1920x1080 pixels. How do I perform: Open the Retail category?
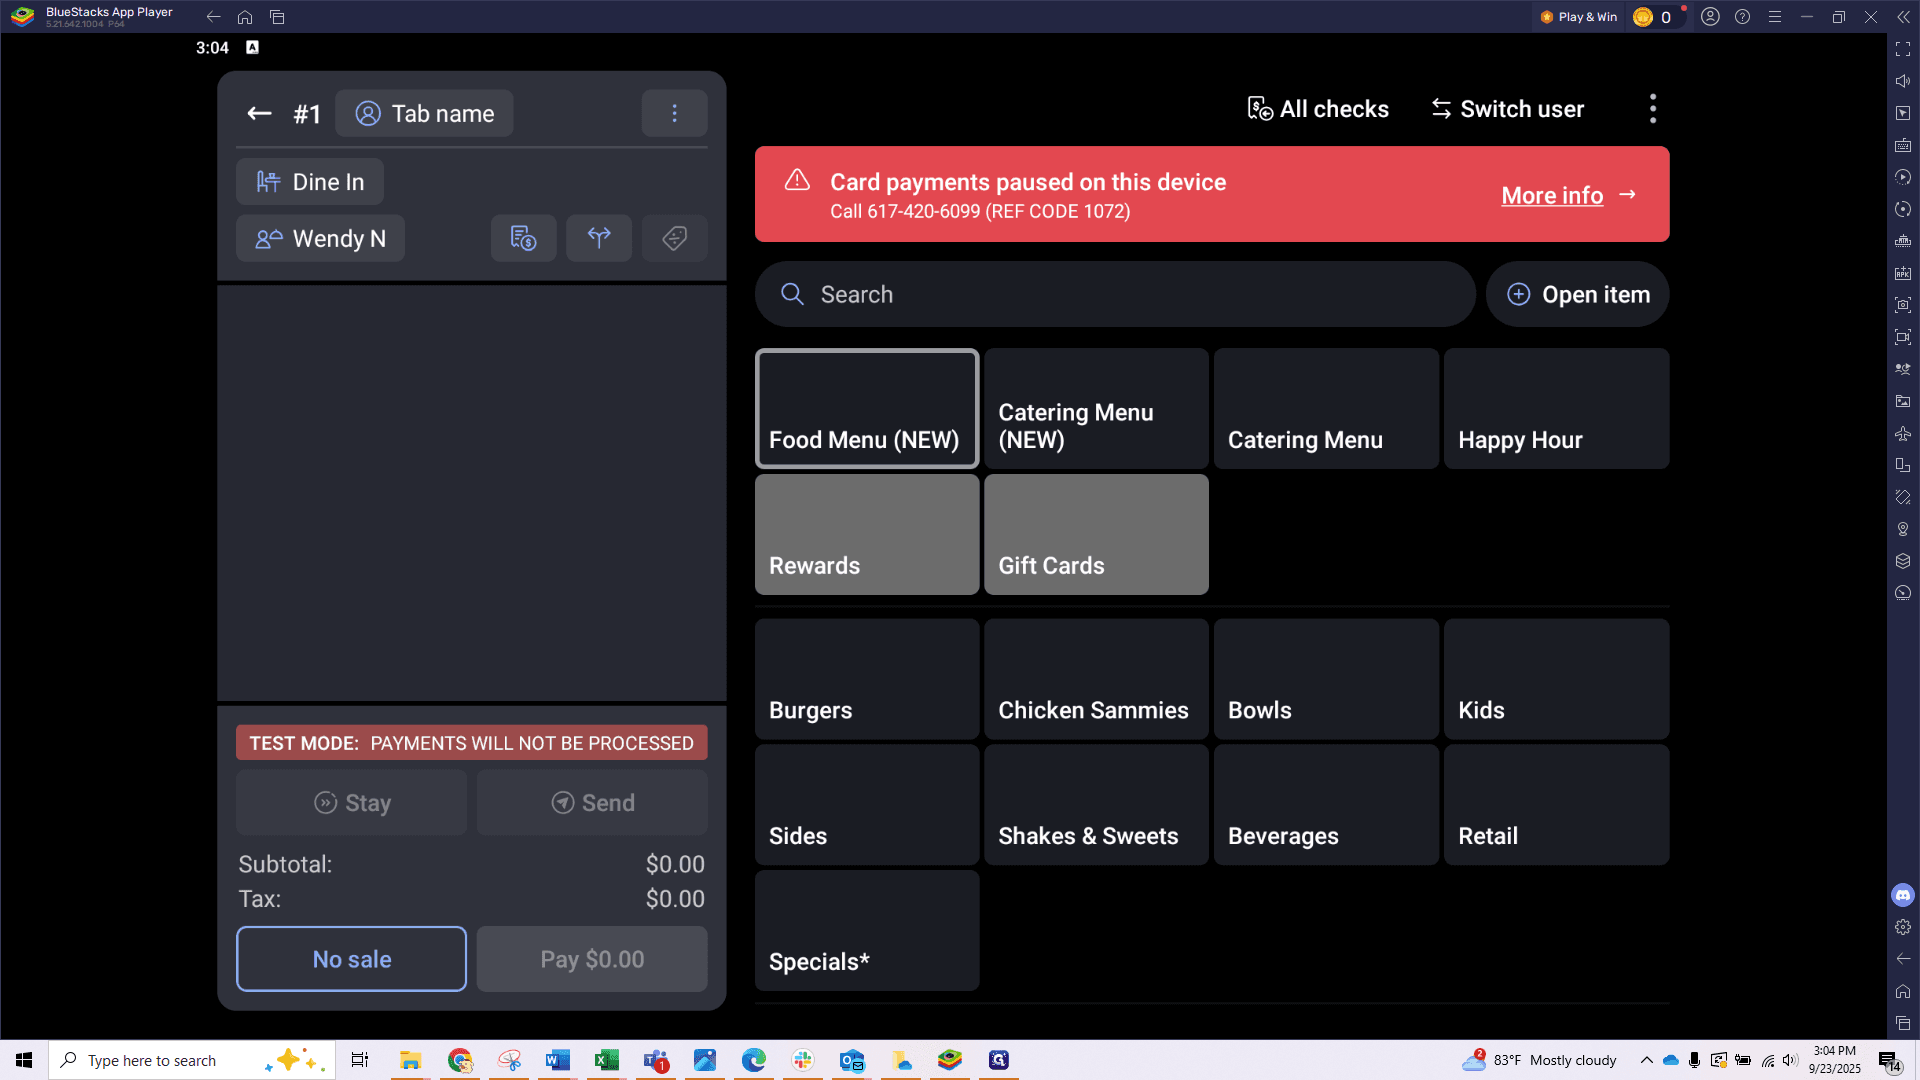pos(1556,805)
